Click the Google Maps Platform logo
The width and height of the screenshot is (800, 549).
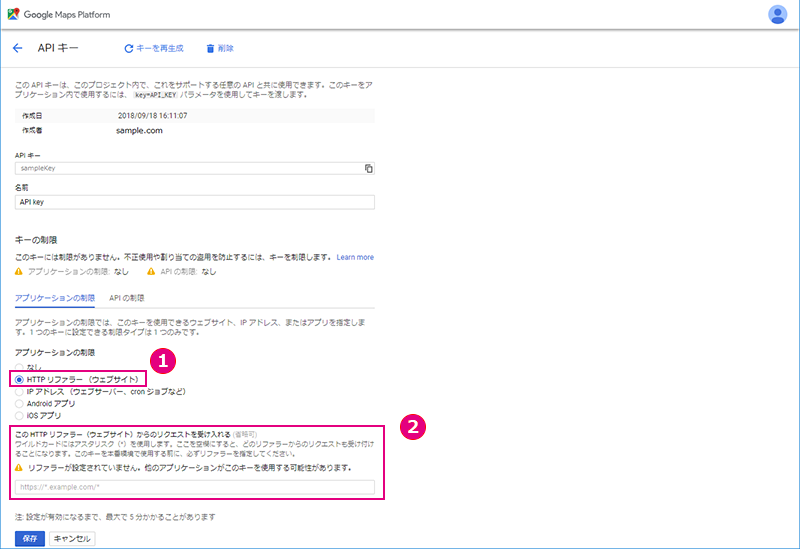coord(59,14)
